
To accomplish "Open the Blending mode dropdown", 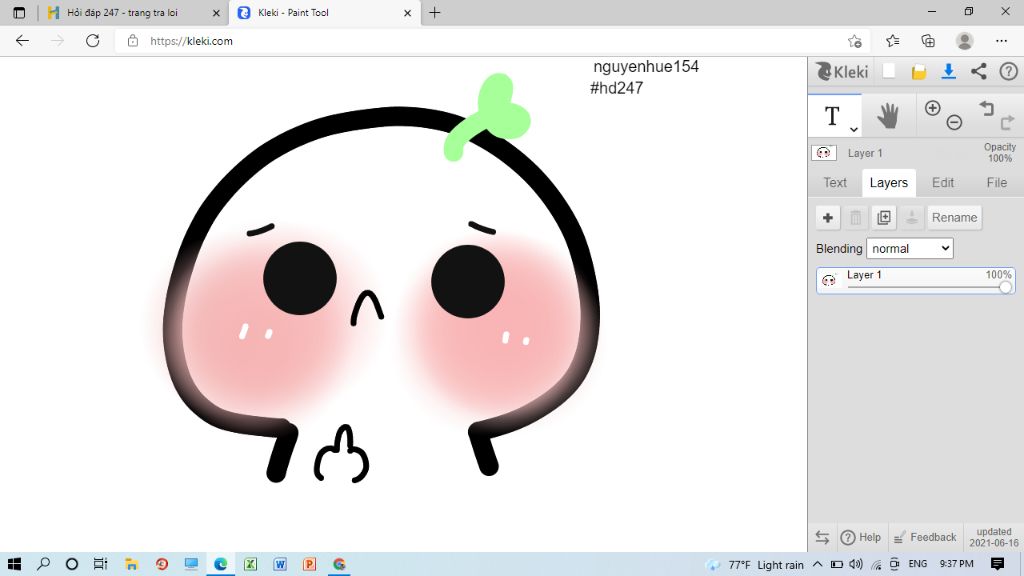I will point(910,248).
